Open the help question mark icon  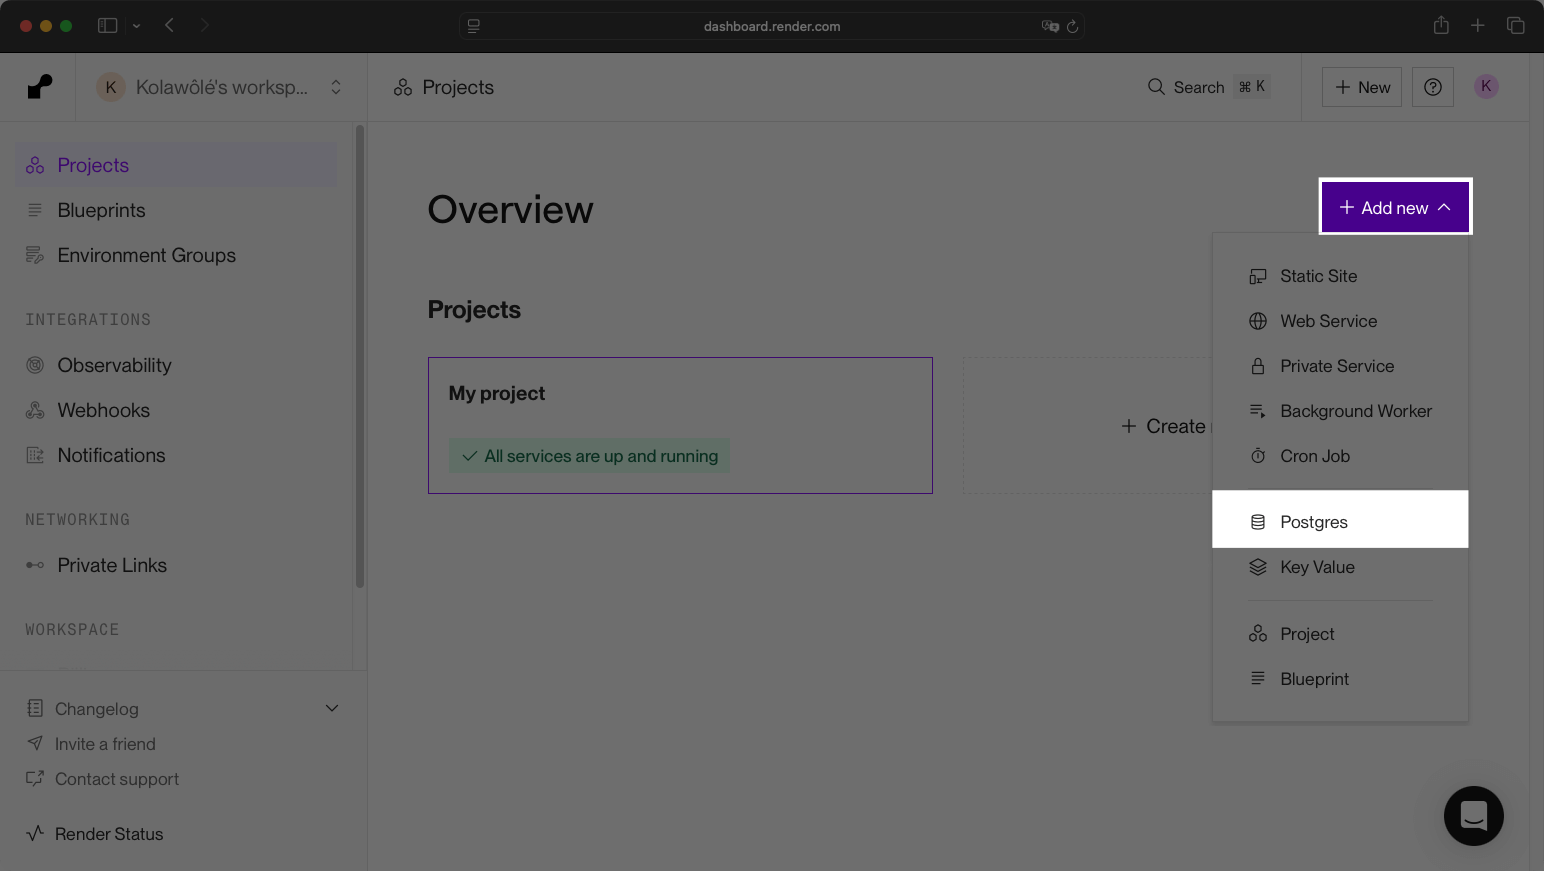click(1433, 87)
